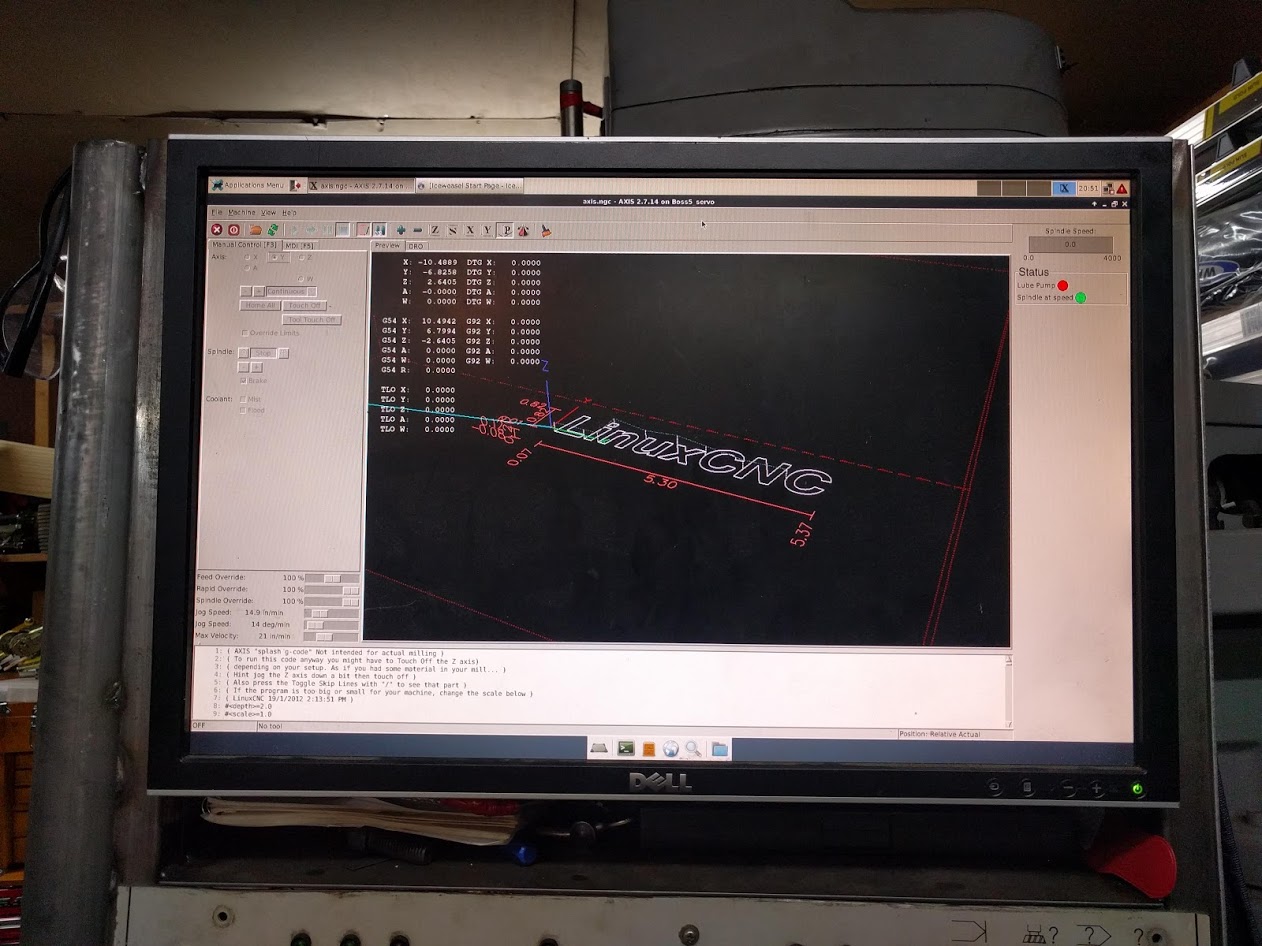Click the Home All button

tap(260, 306)
